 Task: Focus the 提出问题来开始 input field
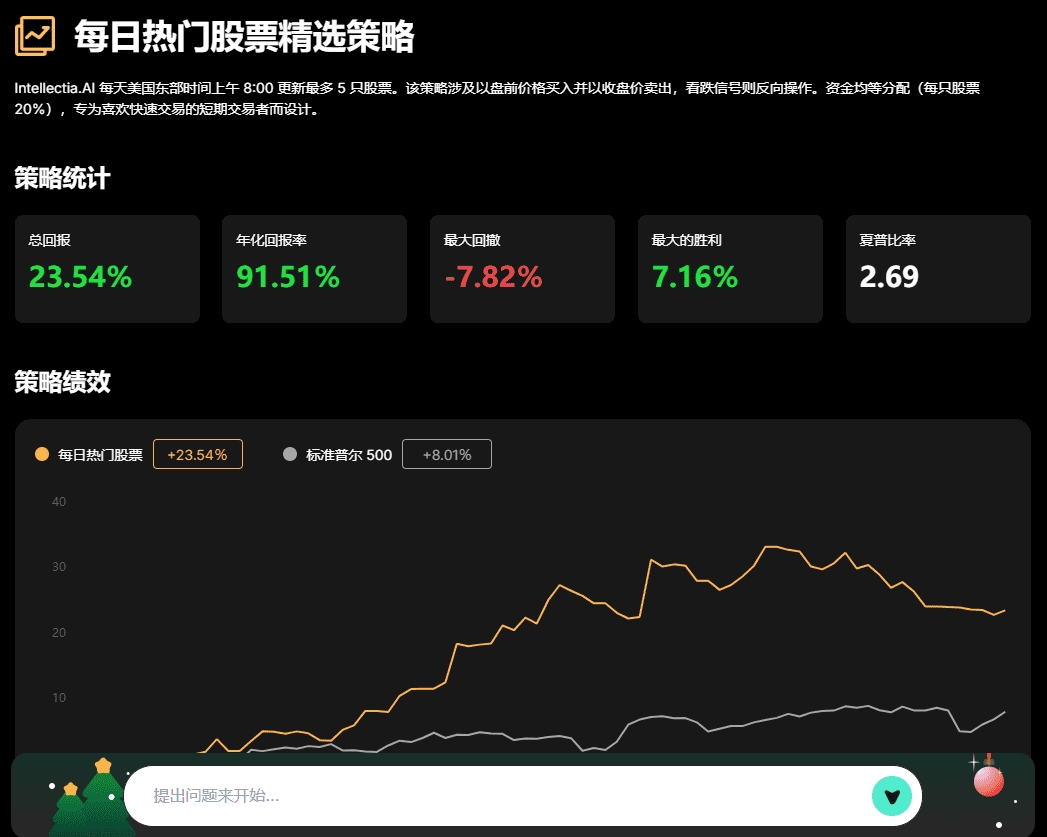click(x=500, y=796)
